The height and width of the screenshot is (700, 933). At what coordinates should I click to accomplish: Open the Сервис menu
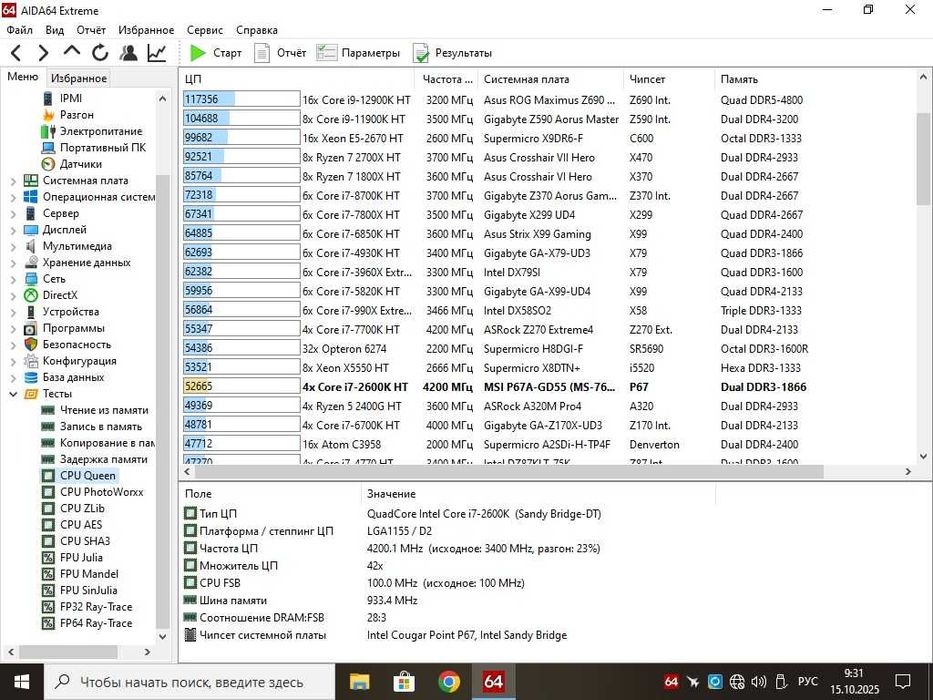pyautogui.click(x=205, y=30)
